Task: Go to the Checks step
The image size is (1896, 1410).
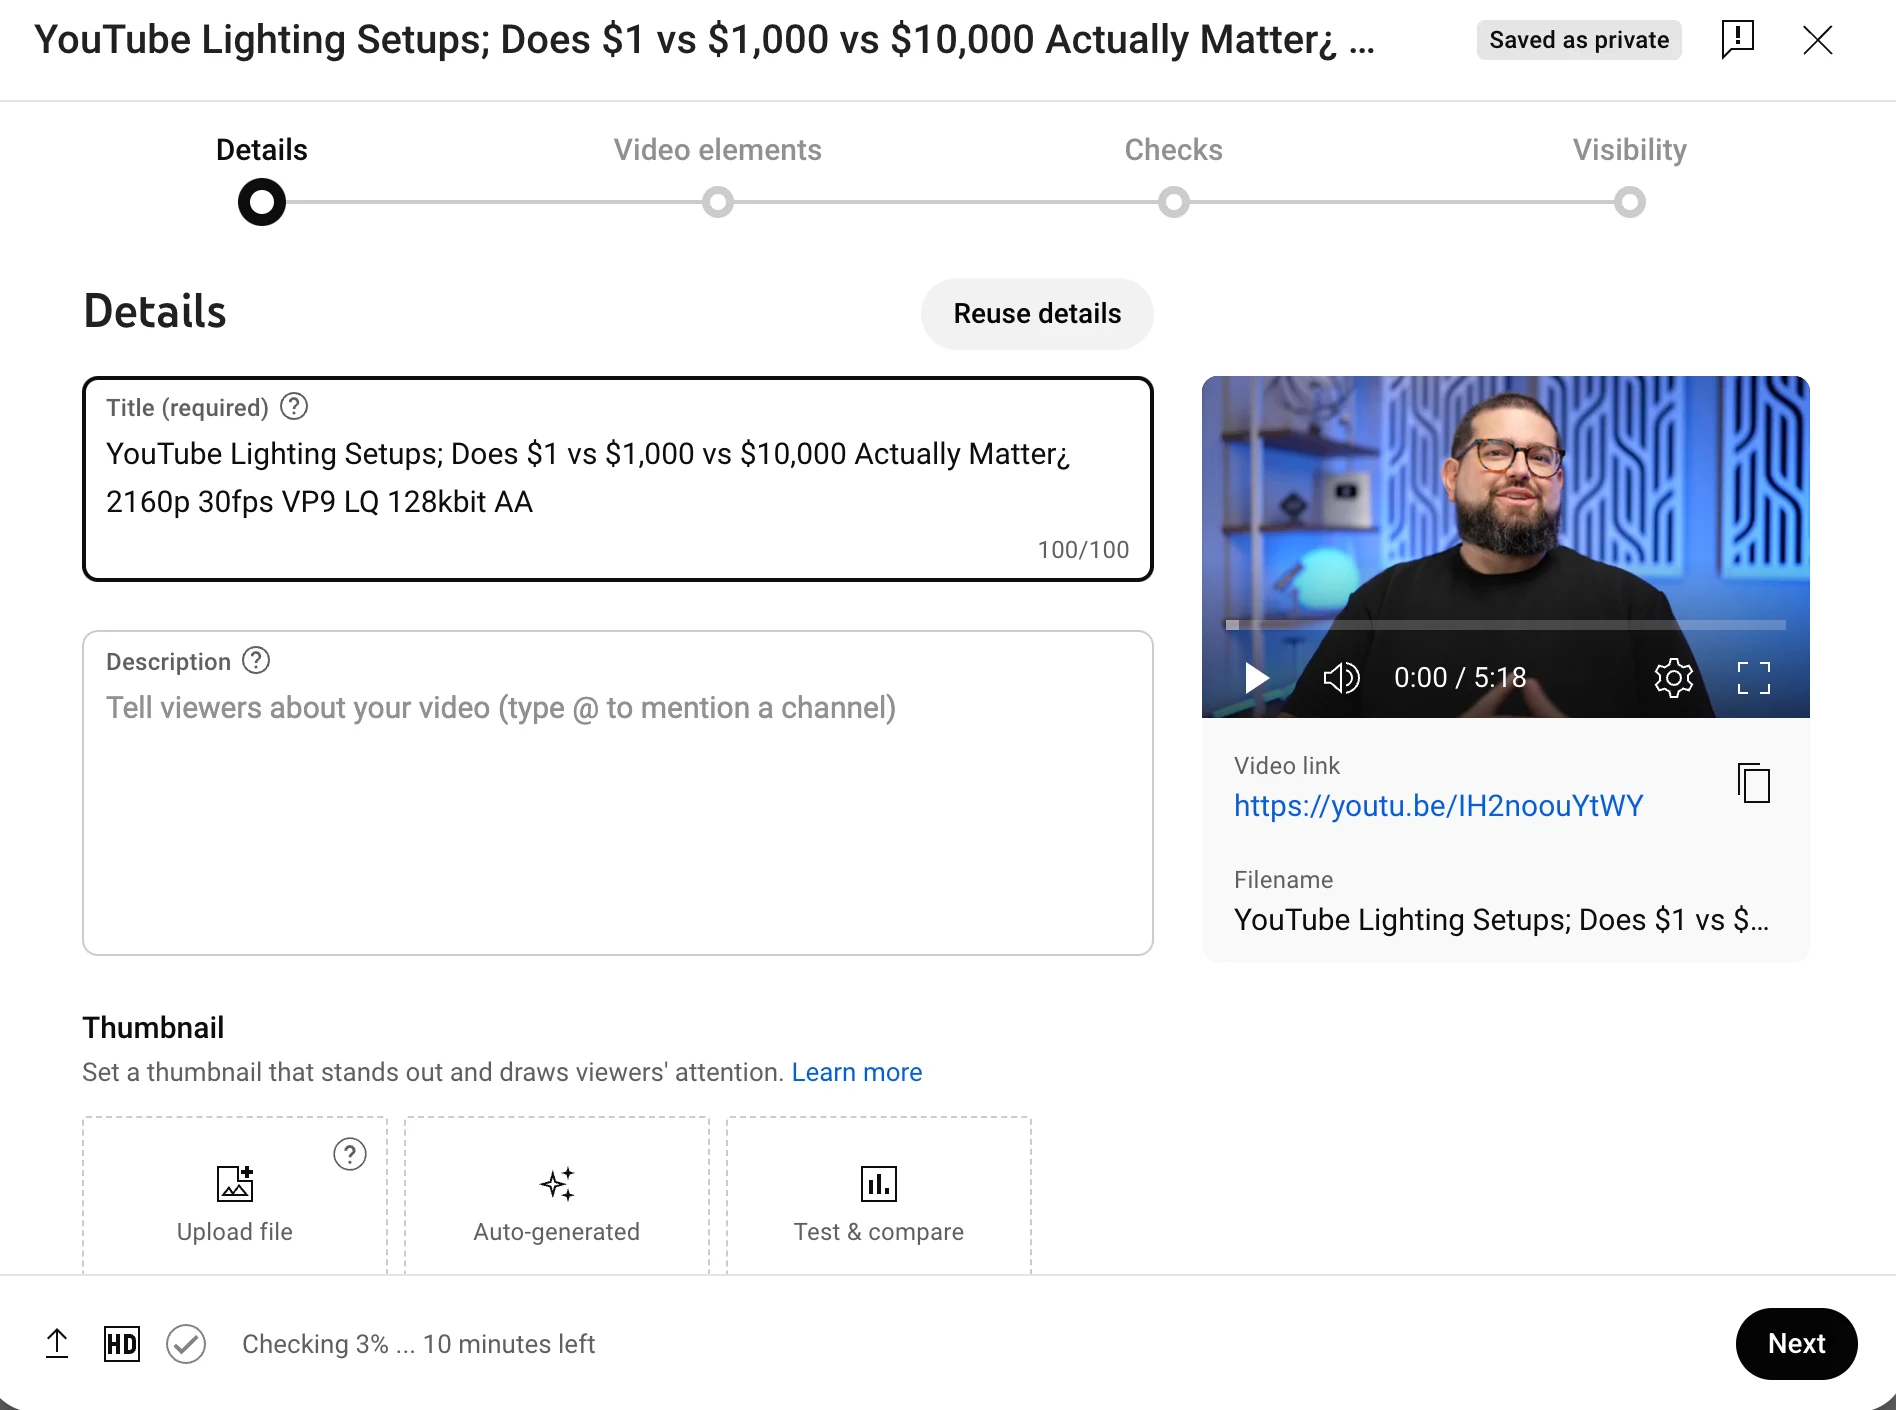Action: pyautogui.click(x=1174, y=176)
